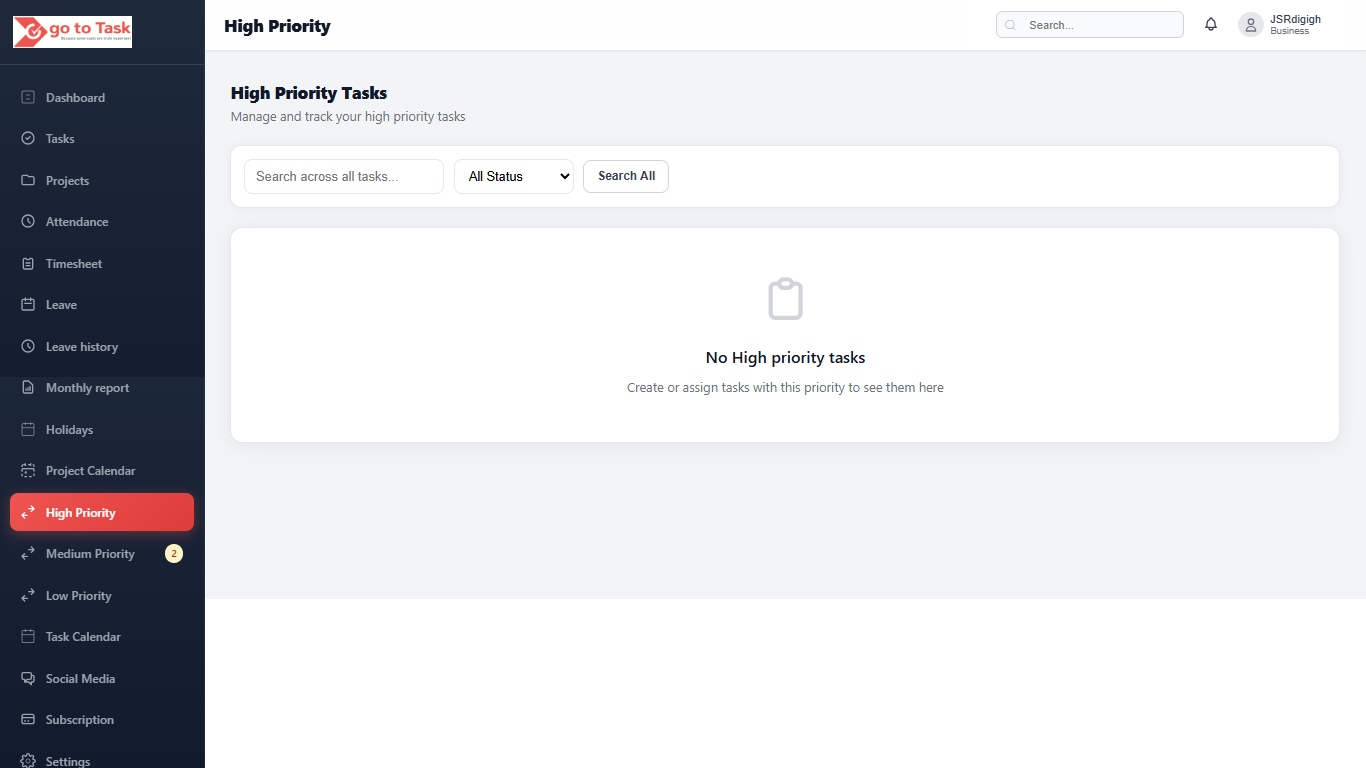
Task: Open Timesheet from the sidebar
Action: (102, 263)
